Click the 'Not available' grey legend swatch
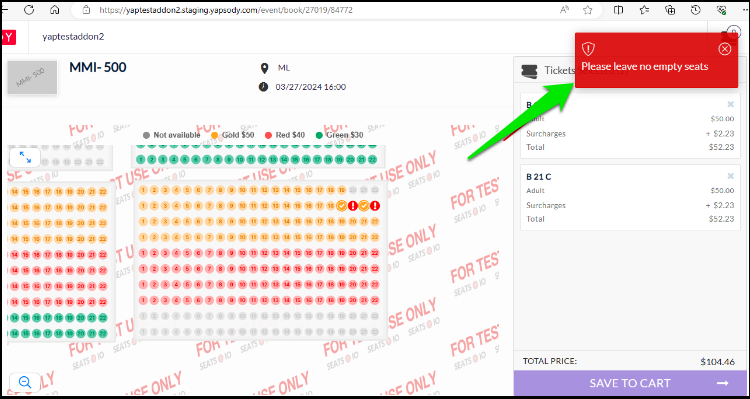 coord(146,135)
